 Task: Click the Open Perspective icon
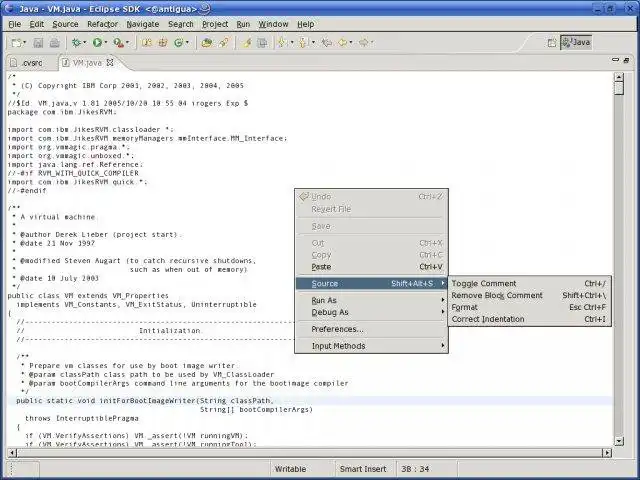(552, 42)
